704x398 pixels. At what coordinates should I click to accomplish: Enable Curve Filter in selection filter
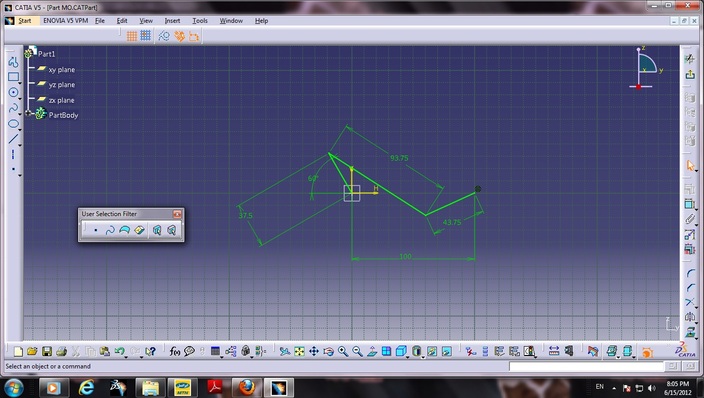click(110, 230)
